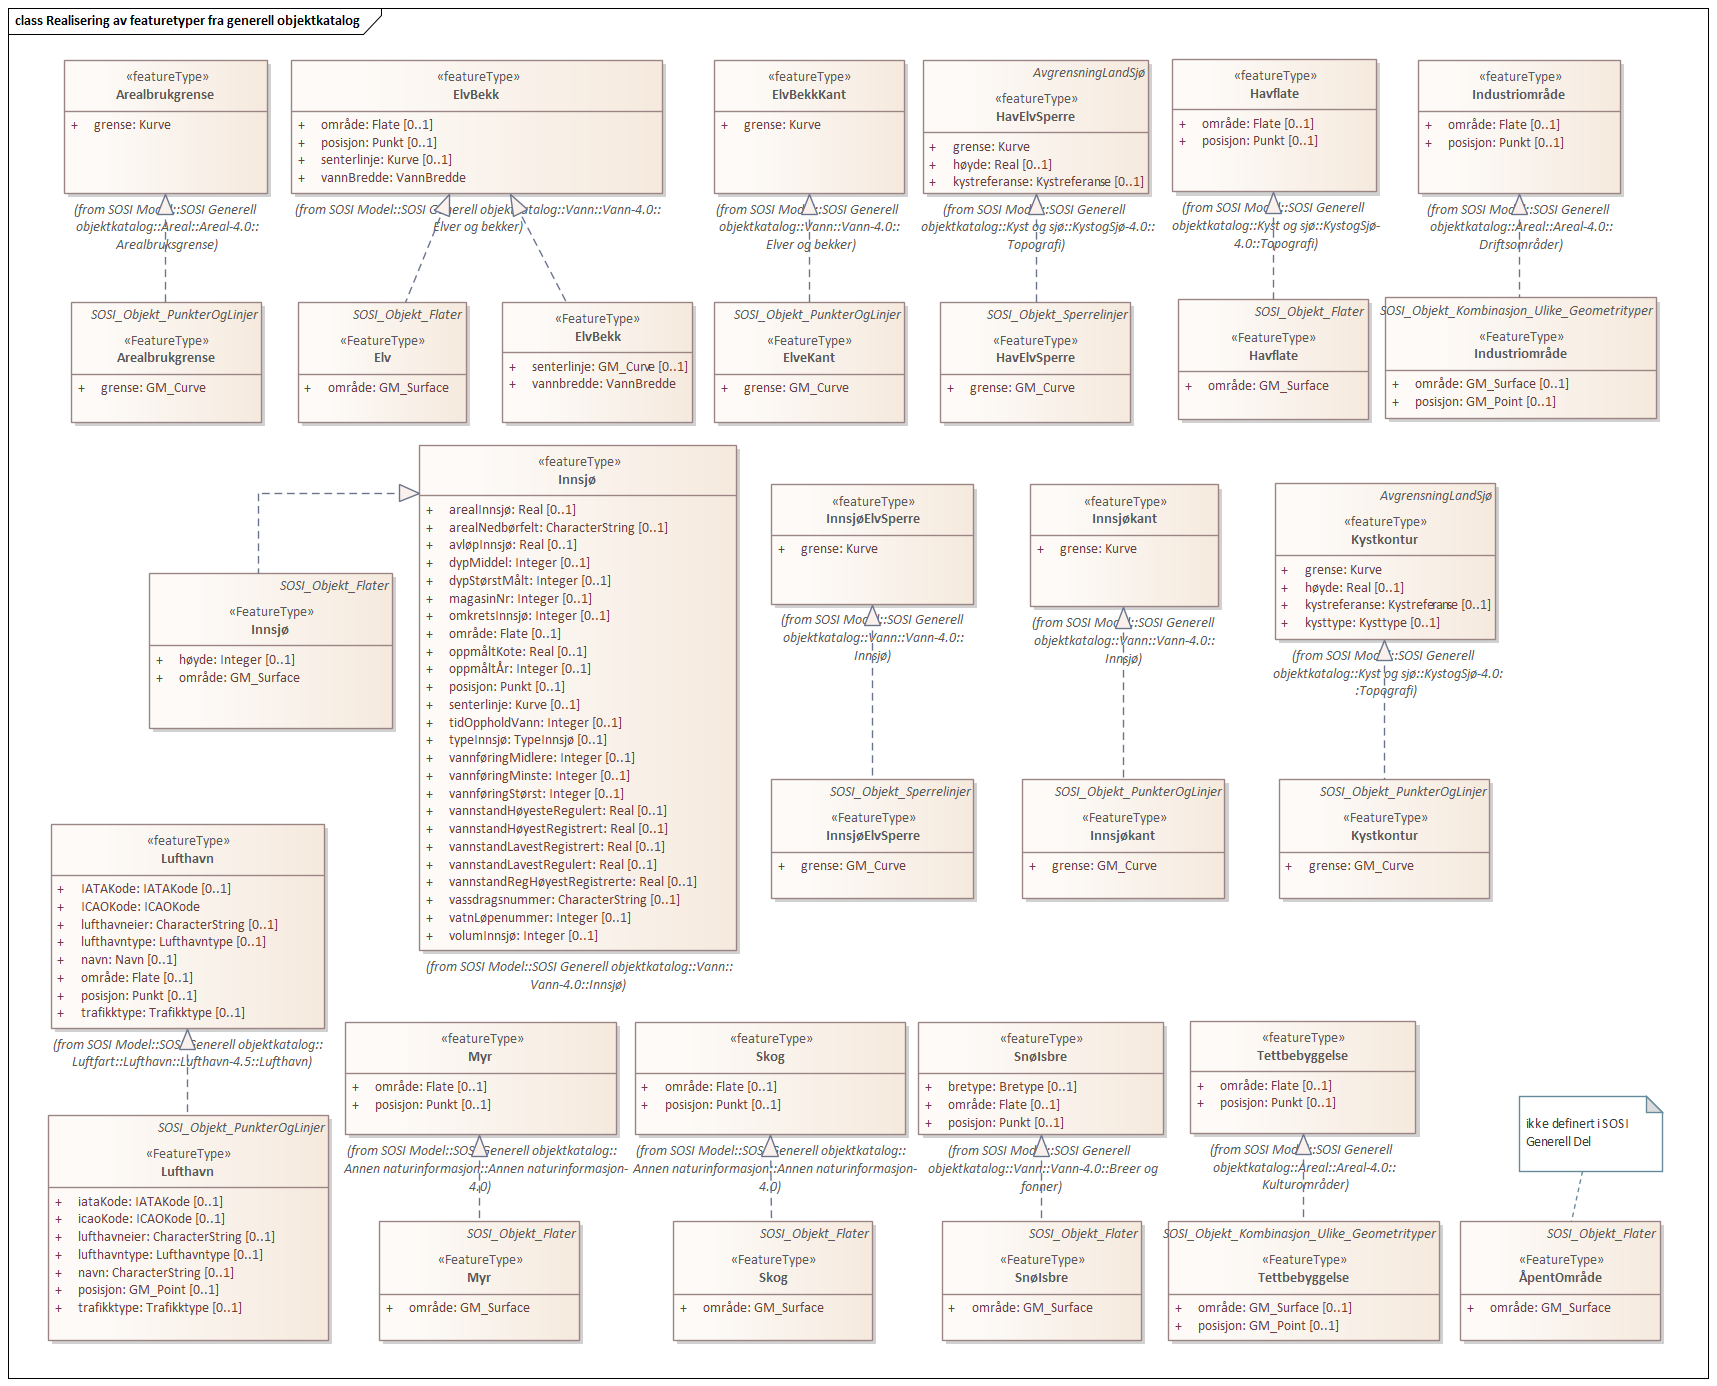
Task: Click 'dypMiddel: Integer [0..1]' attribute
Action: click(x=519, y=562)
